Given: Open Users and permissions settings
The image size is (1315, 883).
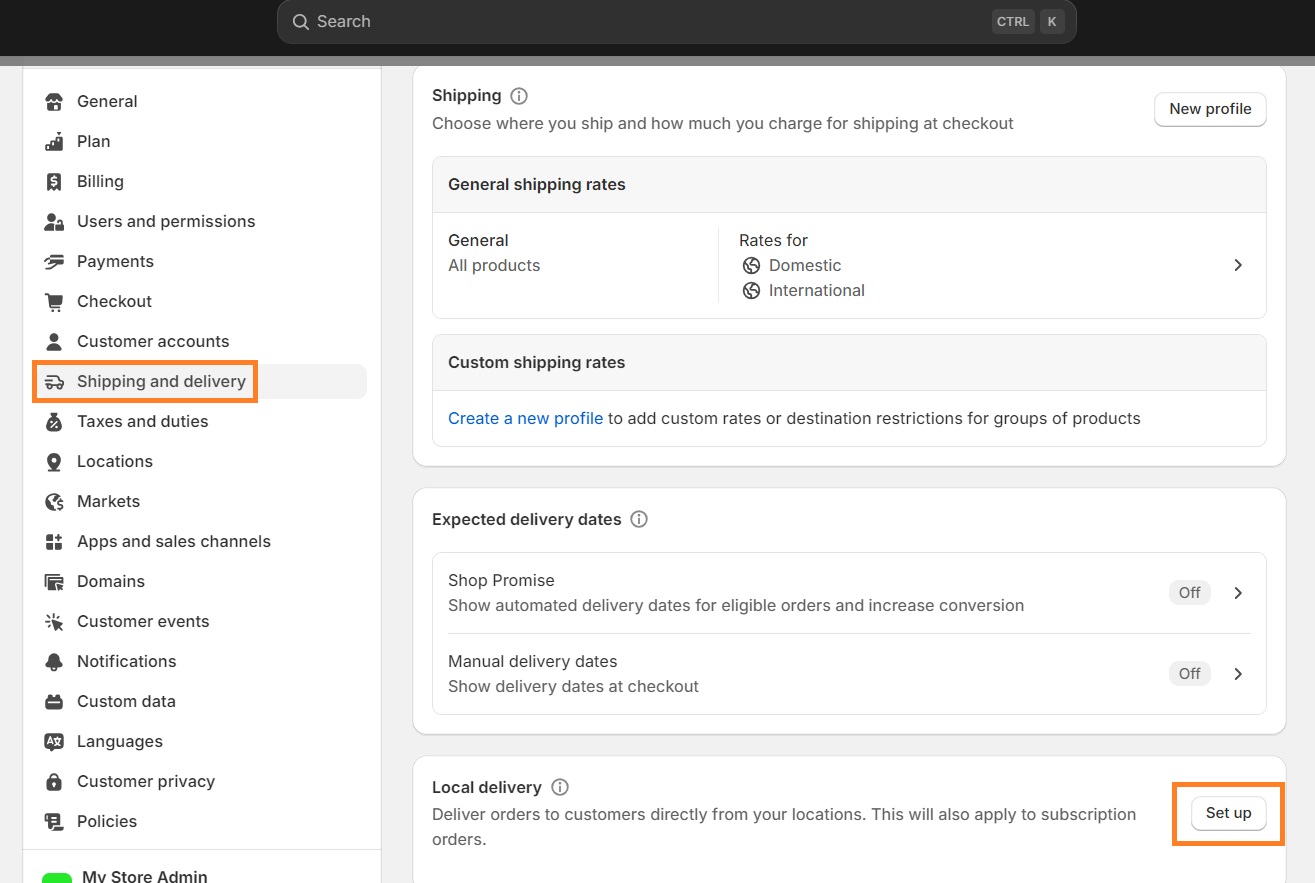Looking at the screenshot, I should click(x=165, y=221).
